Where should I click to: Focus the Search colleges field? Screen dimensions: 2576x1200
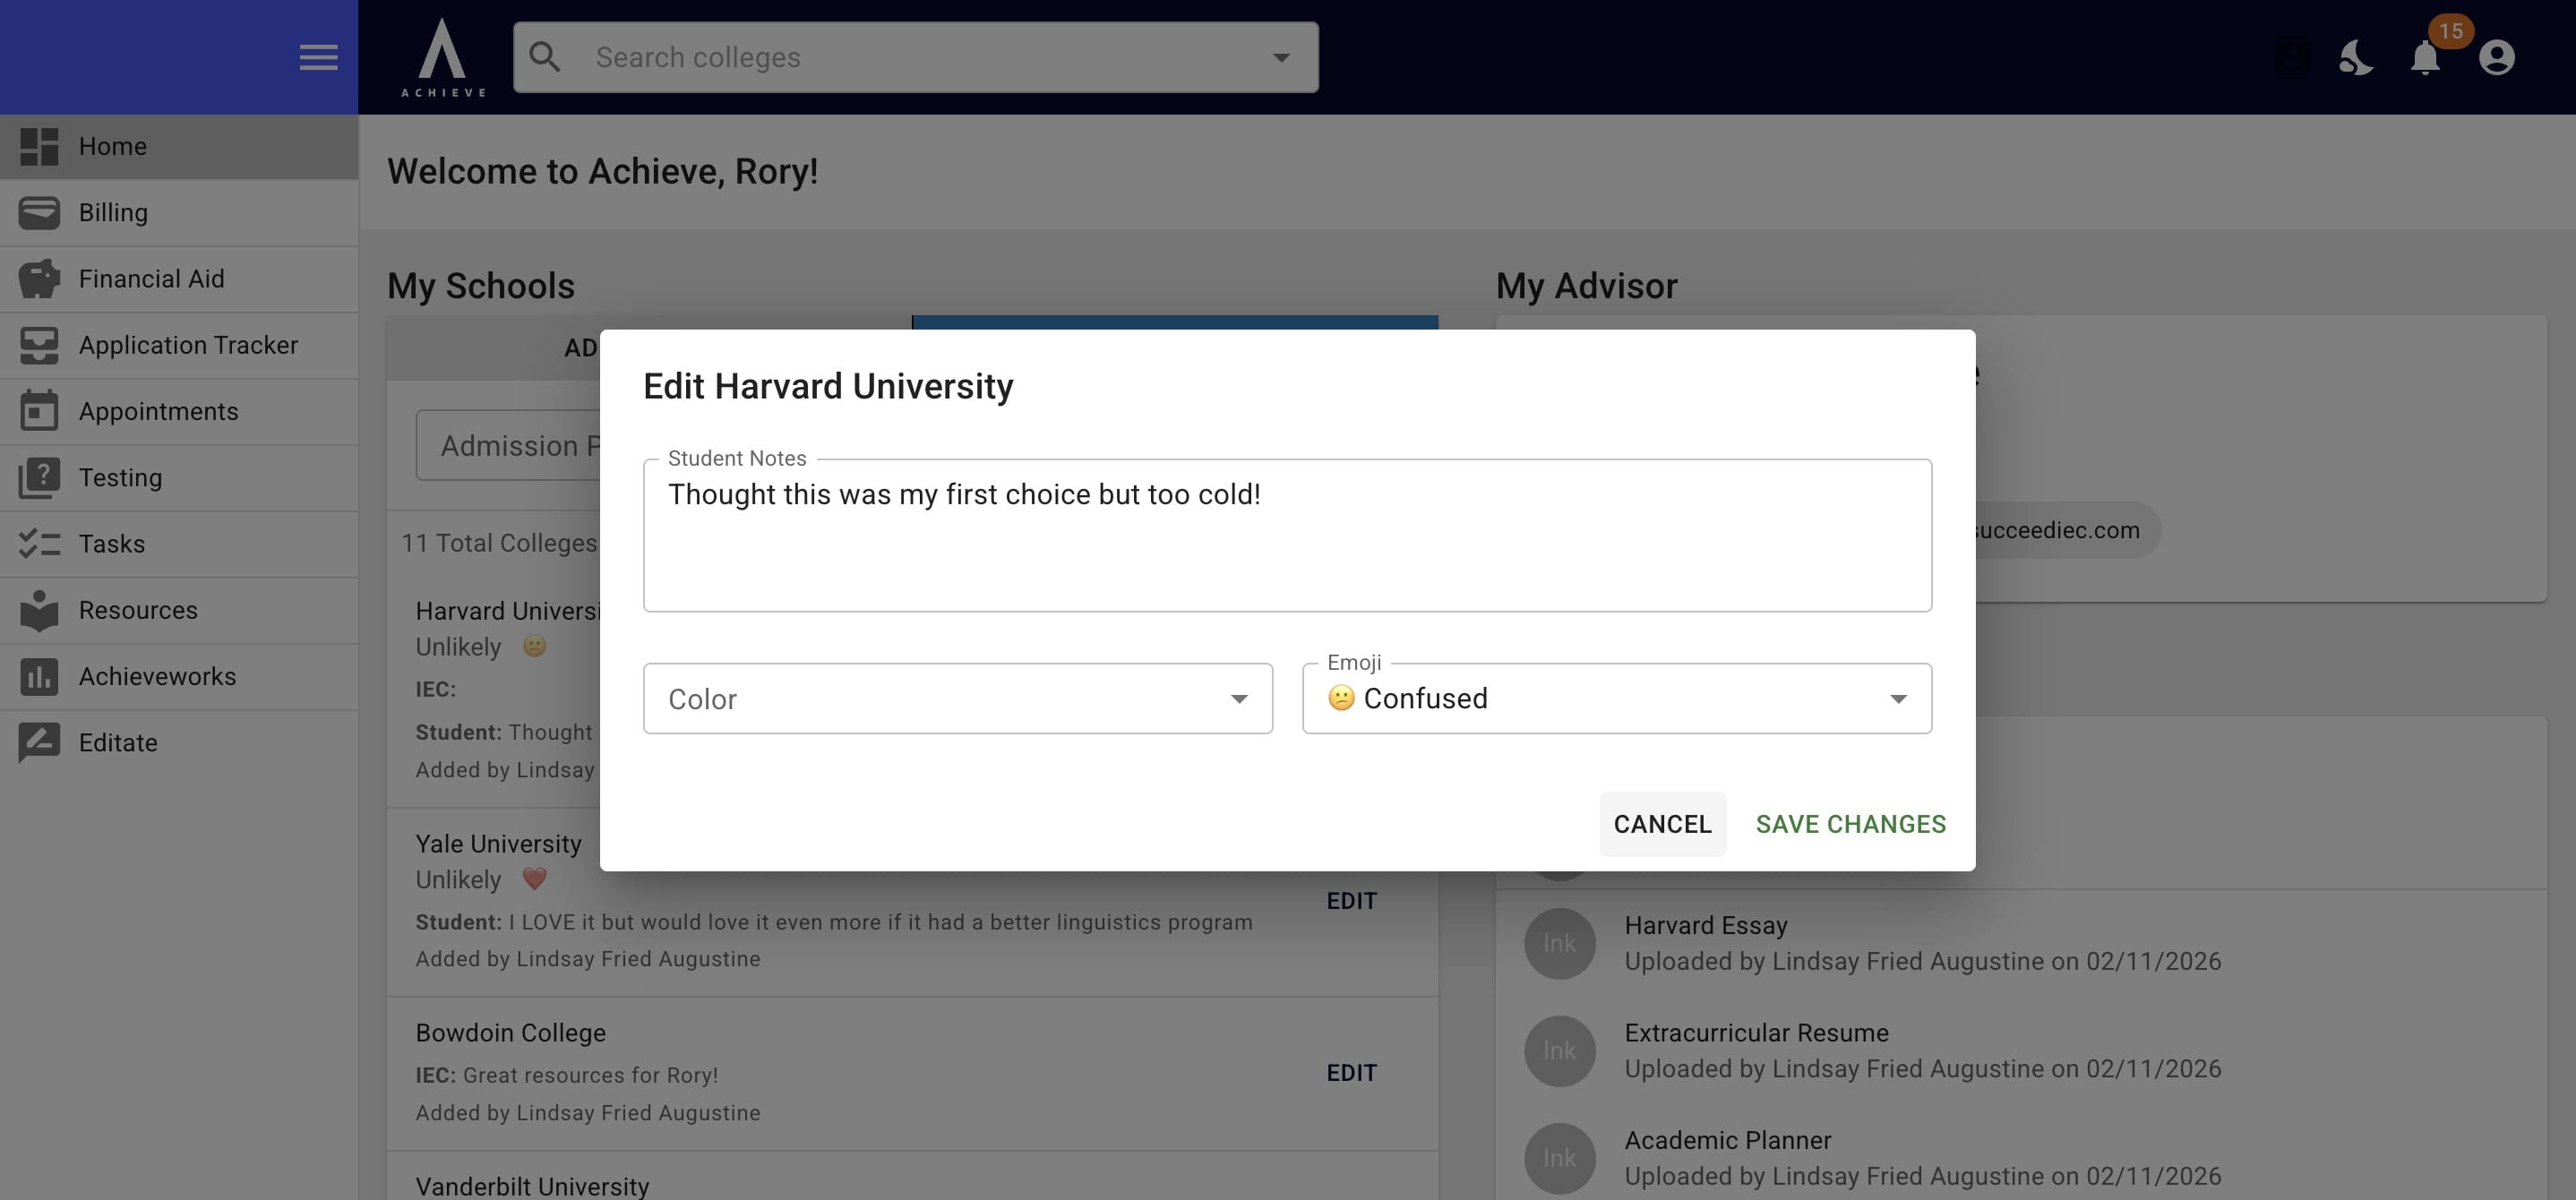915,57
